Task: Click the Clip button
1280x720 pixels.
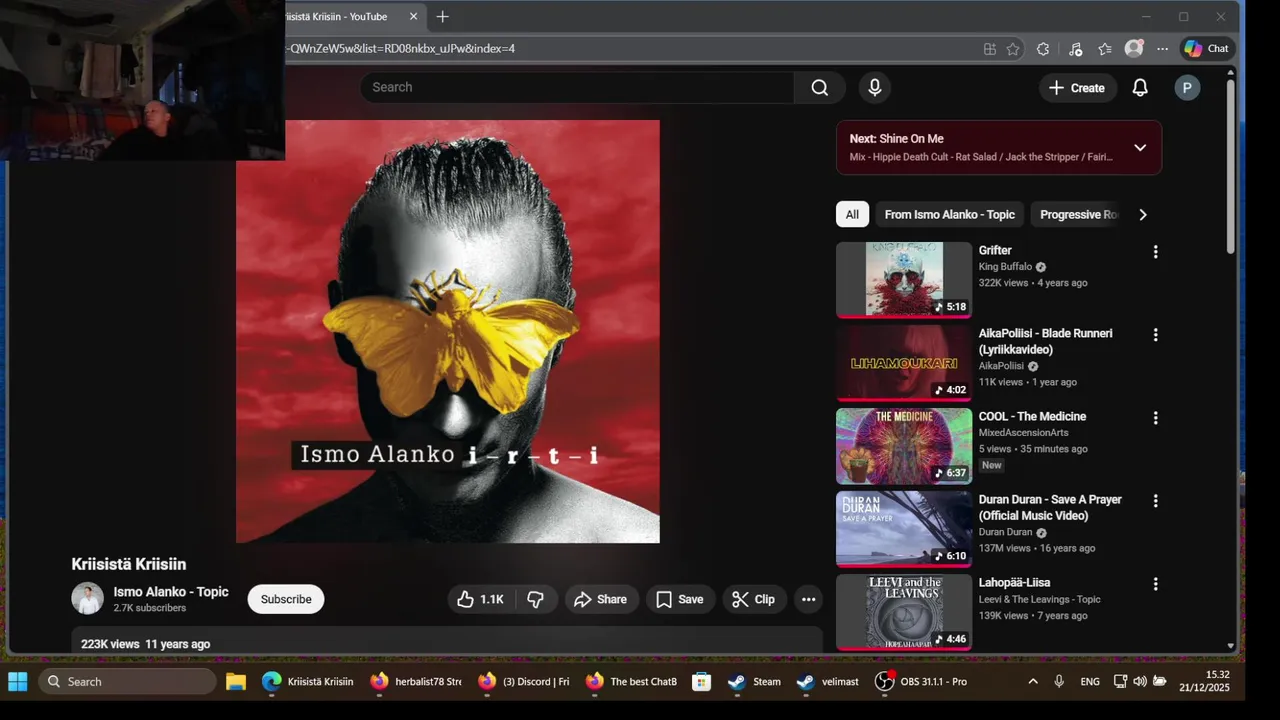Action: [x=754, y=599]
